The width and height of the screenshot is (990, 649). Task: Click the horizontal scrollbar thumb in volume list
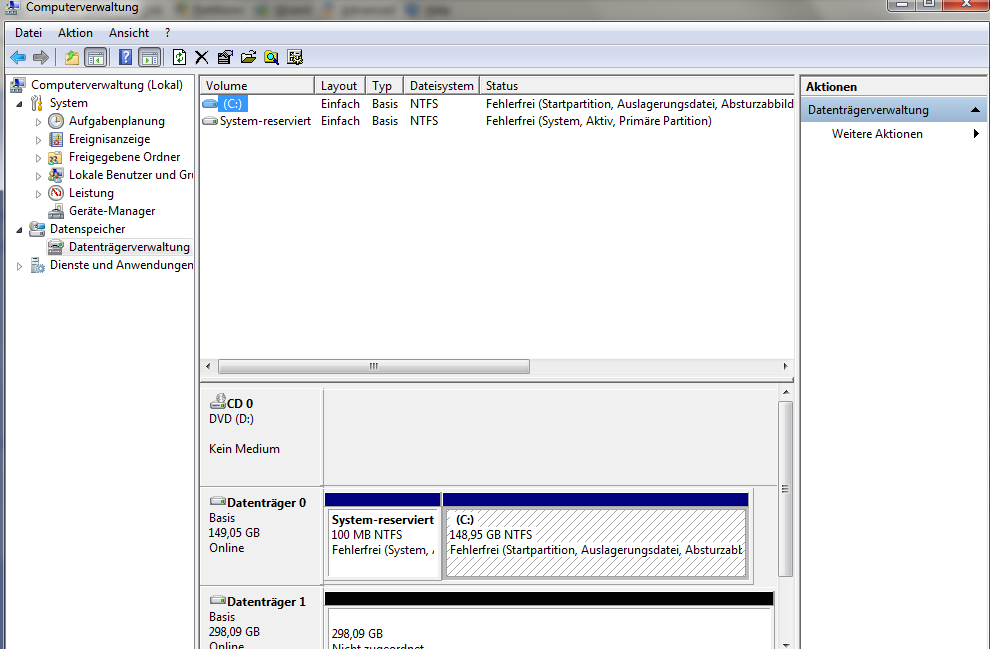coord(374,366)
